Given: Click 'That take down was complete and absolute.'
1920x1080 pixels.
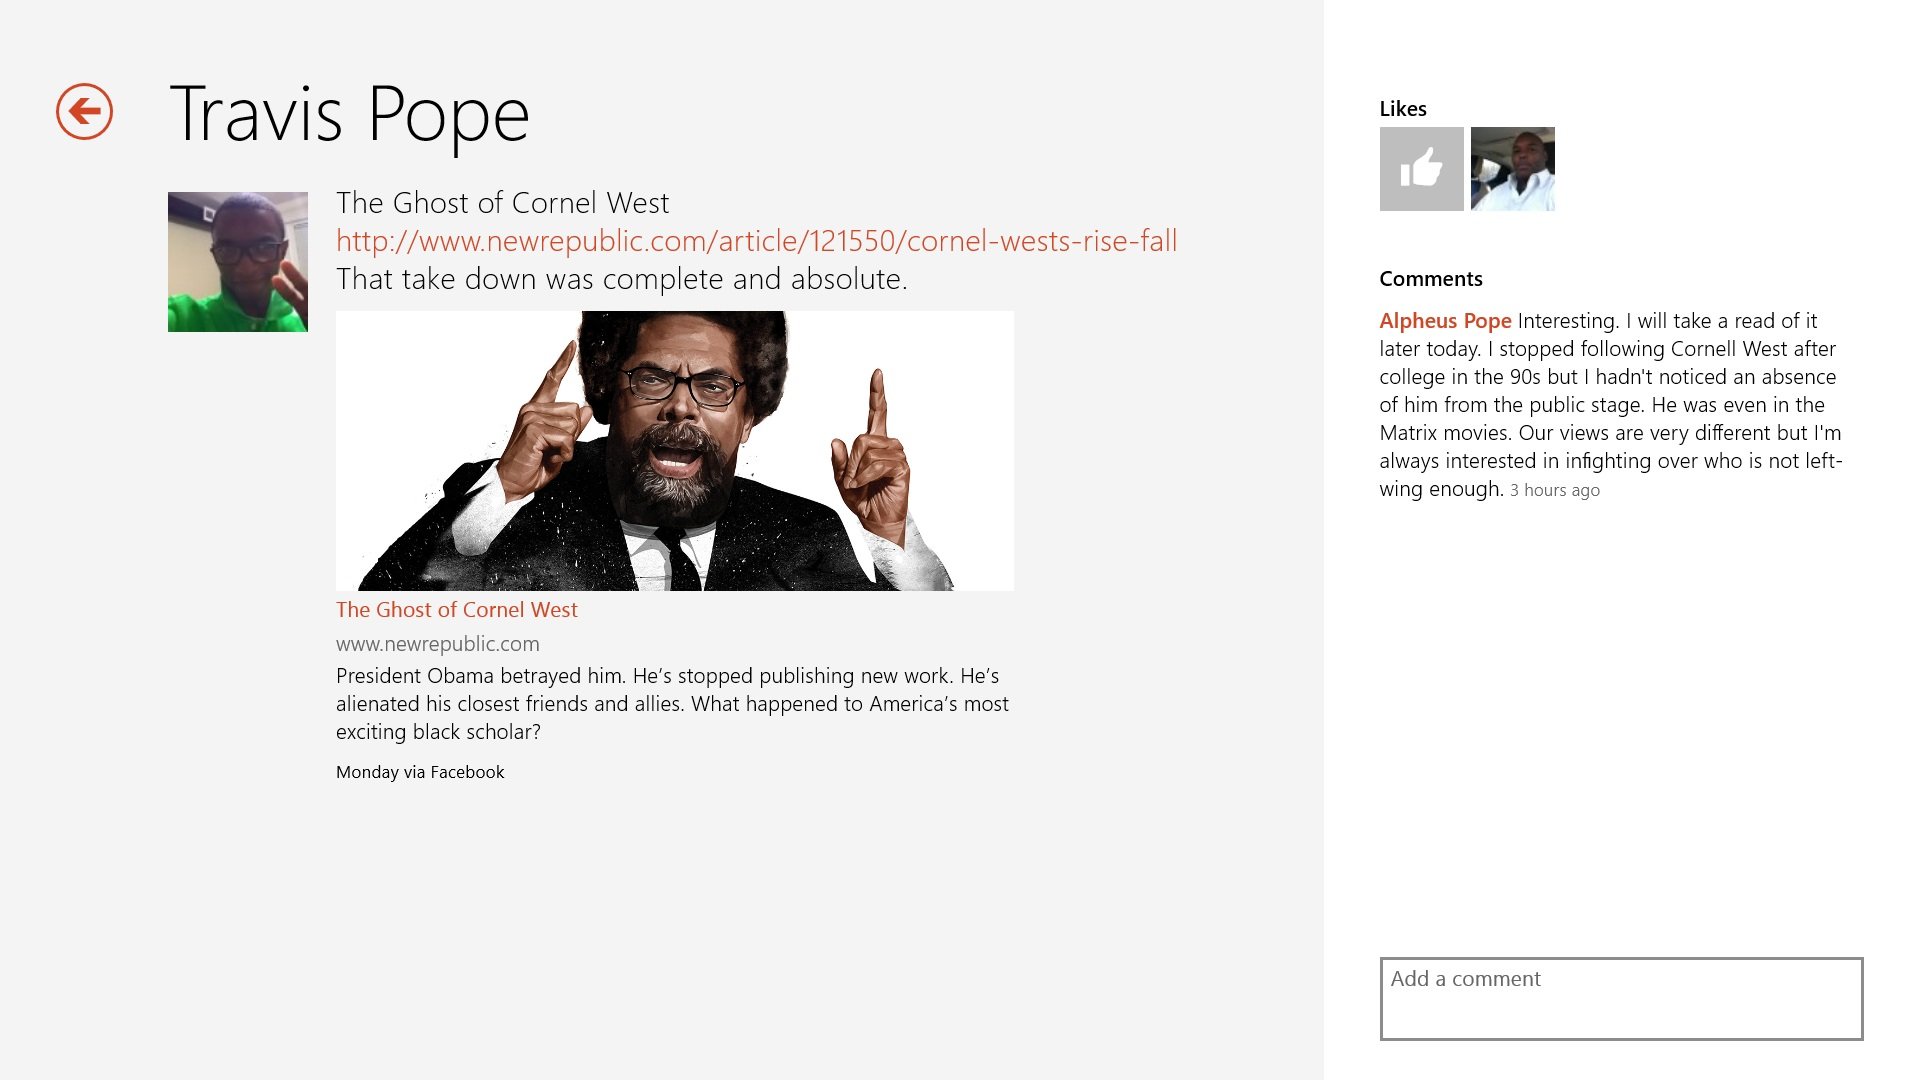Looking at the screenshot, I should 622,279.
